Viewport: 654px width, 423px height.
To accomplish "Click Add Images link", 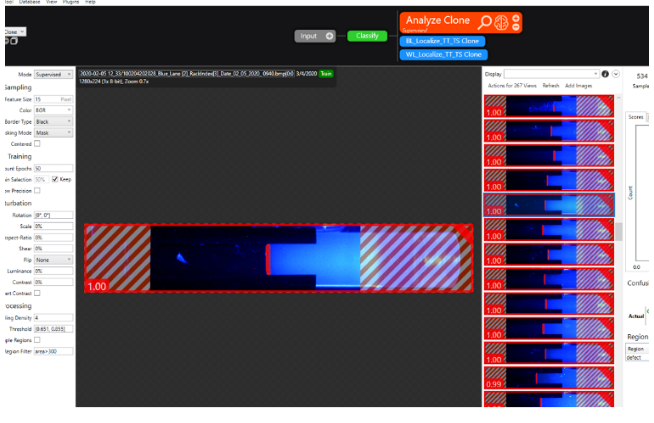I will (580, 86).
